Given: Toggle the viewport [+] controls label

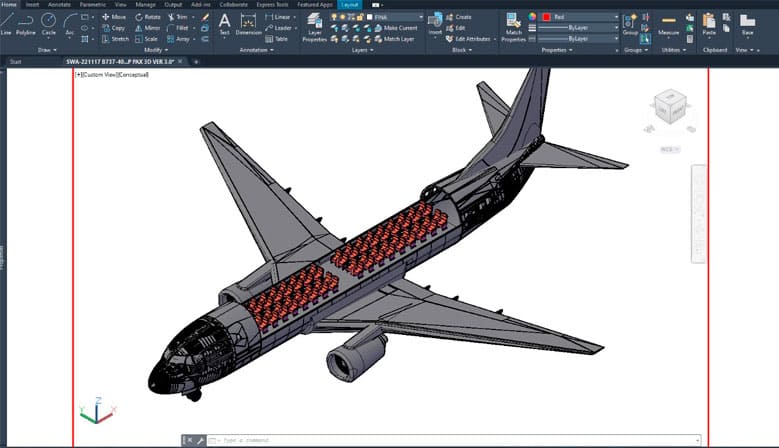Looking at the screenshot, I should 78,75.
